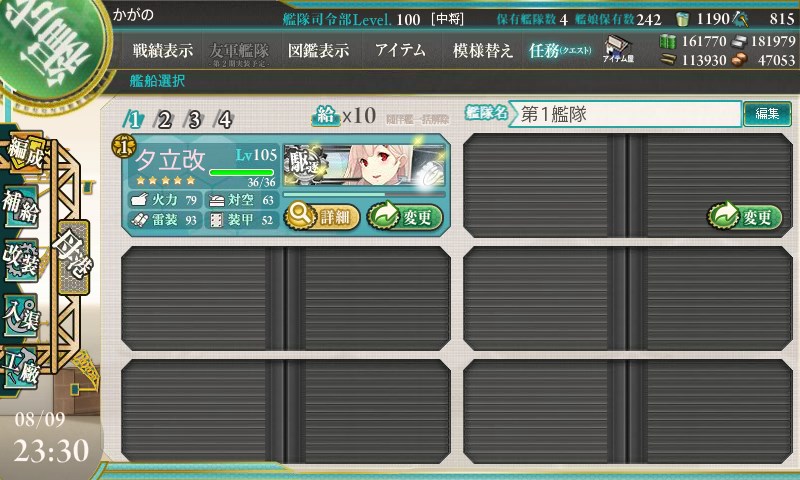Open the 改装 remodel sidebar icon
800x480 pixels.
[21, 260]
